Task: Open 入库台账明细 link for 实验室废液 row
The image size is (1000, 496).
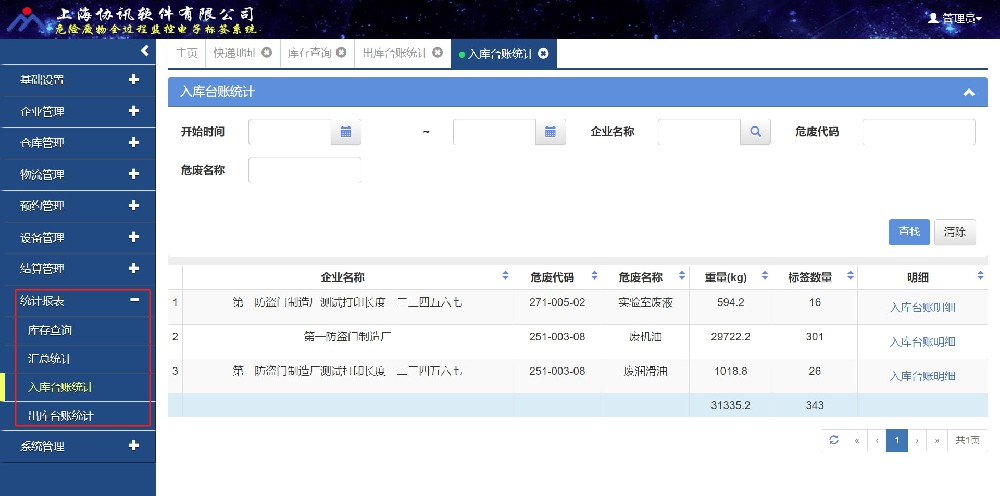Action: pyautogui.click(x=922, y=307)
